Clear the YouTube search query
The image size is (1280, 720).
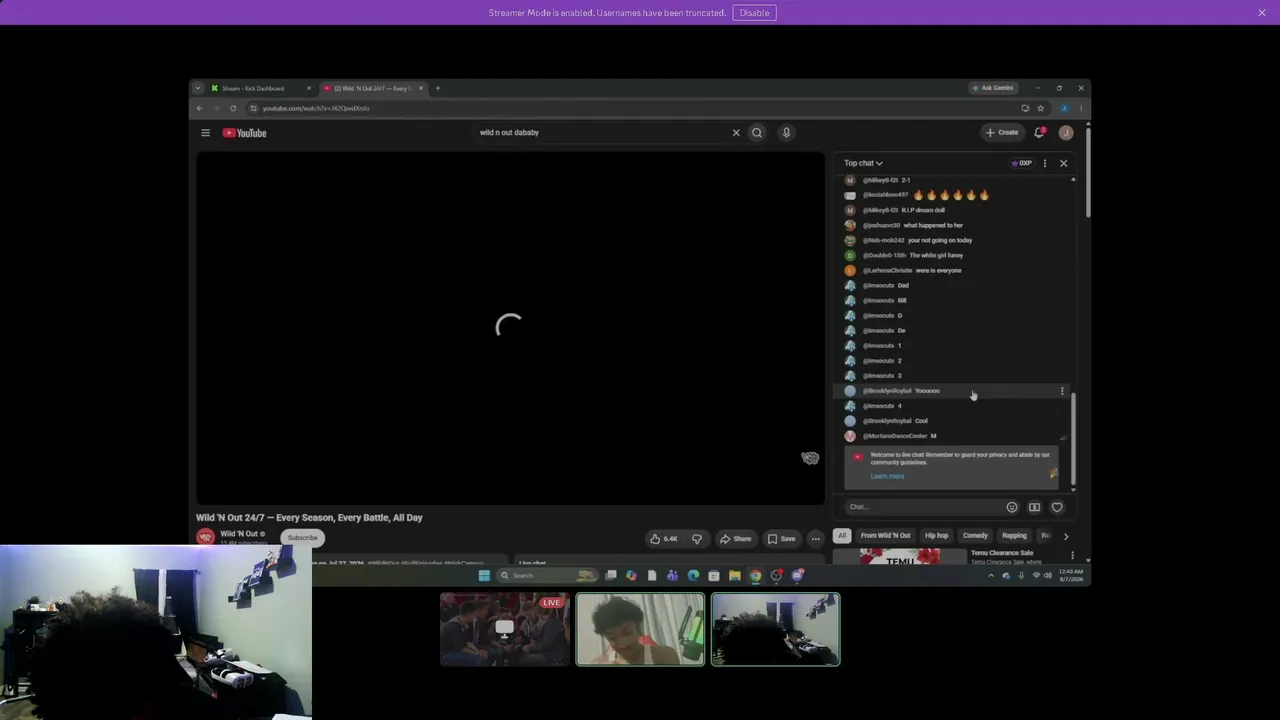pyautogui.click(x=736, y=133)
